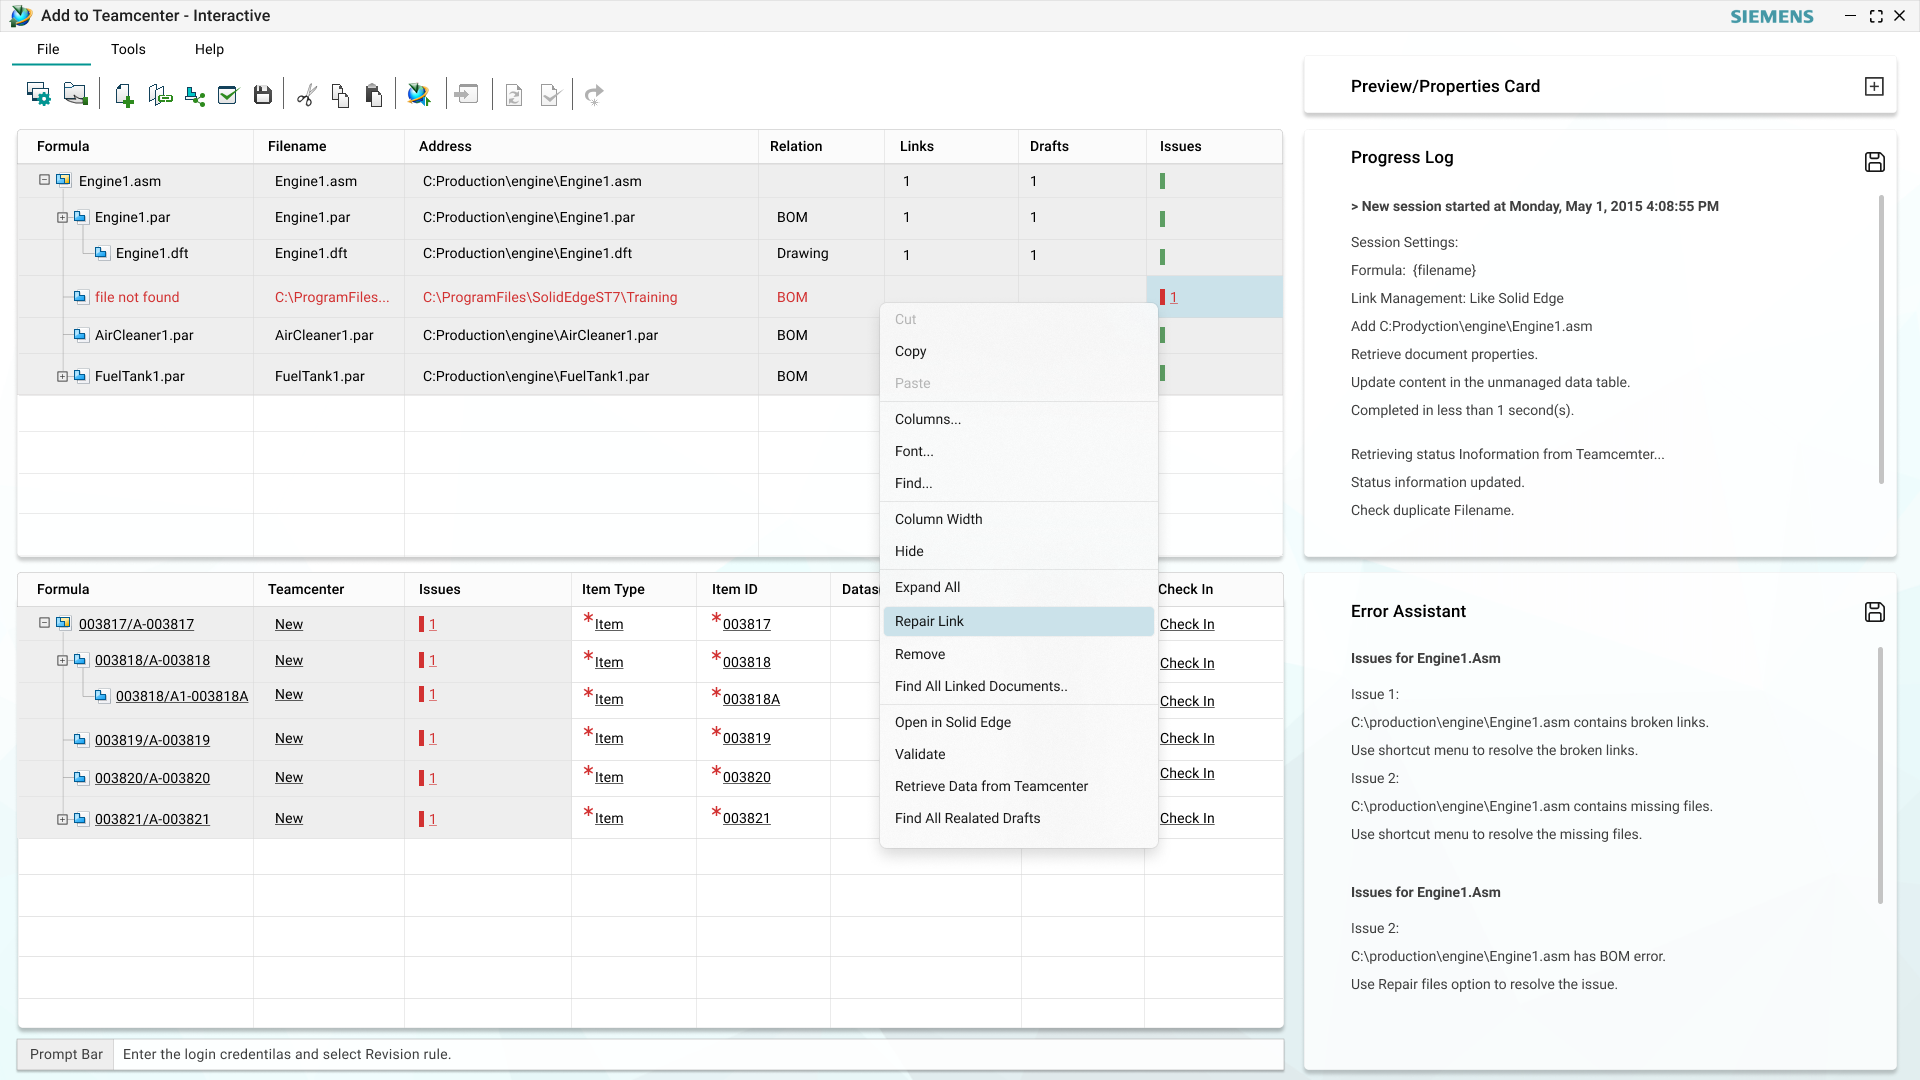Open the File menu
This screenshot has height=1080, width=1920.
(48, 49)
